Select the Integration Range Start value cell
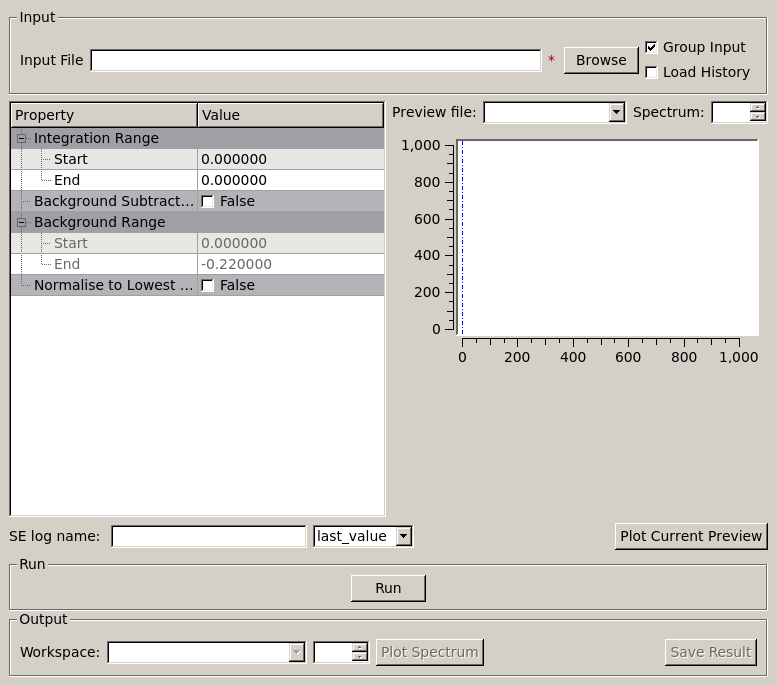 pos(290,159)
